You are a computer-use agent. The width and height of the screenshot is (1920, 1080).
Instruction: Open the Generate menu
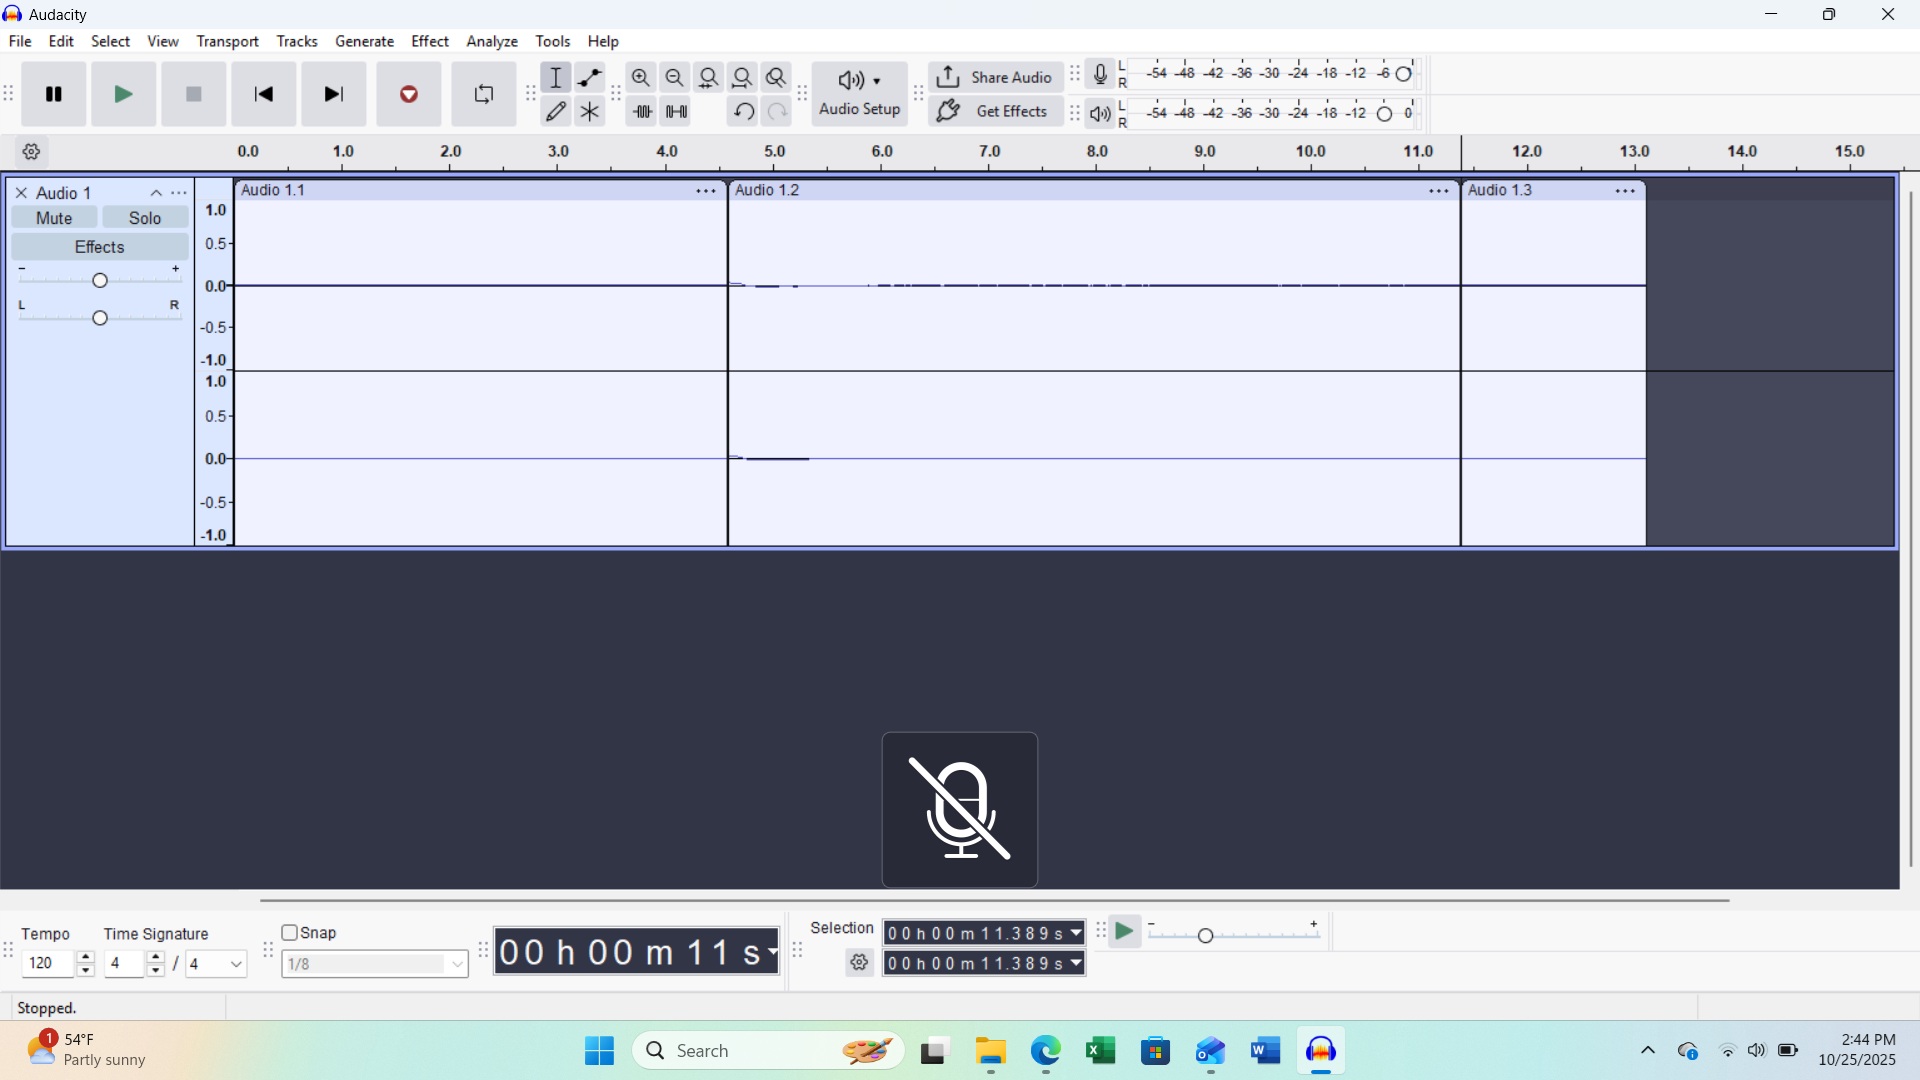coord(364,41)
